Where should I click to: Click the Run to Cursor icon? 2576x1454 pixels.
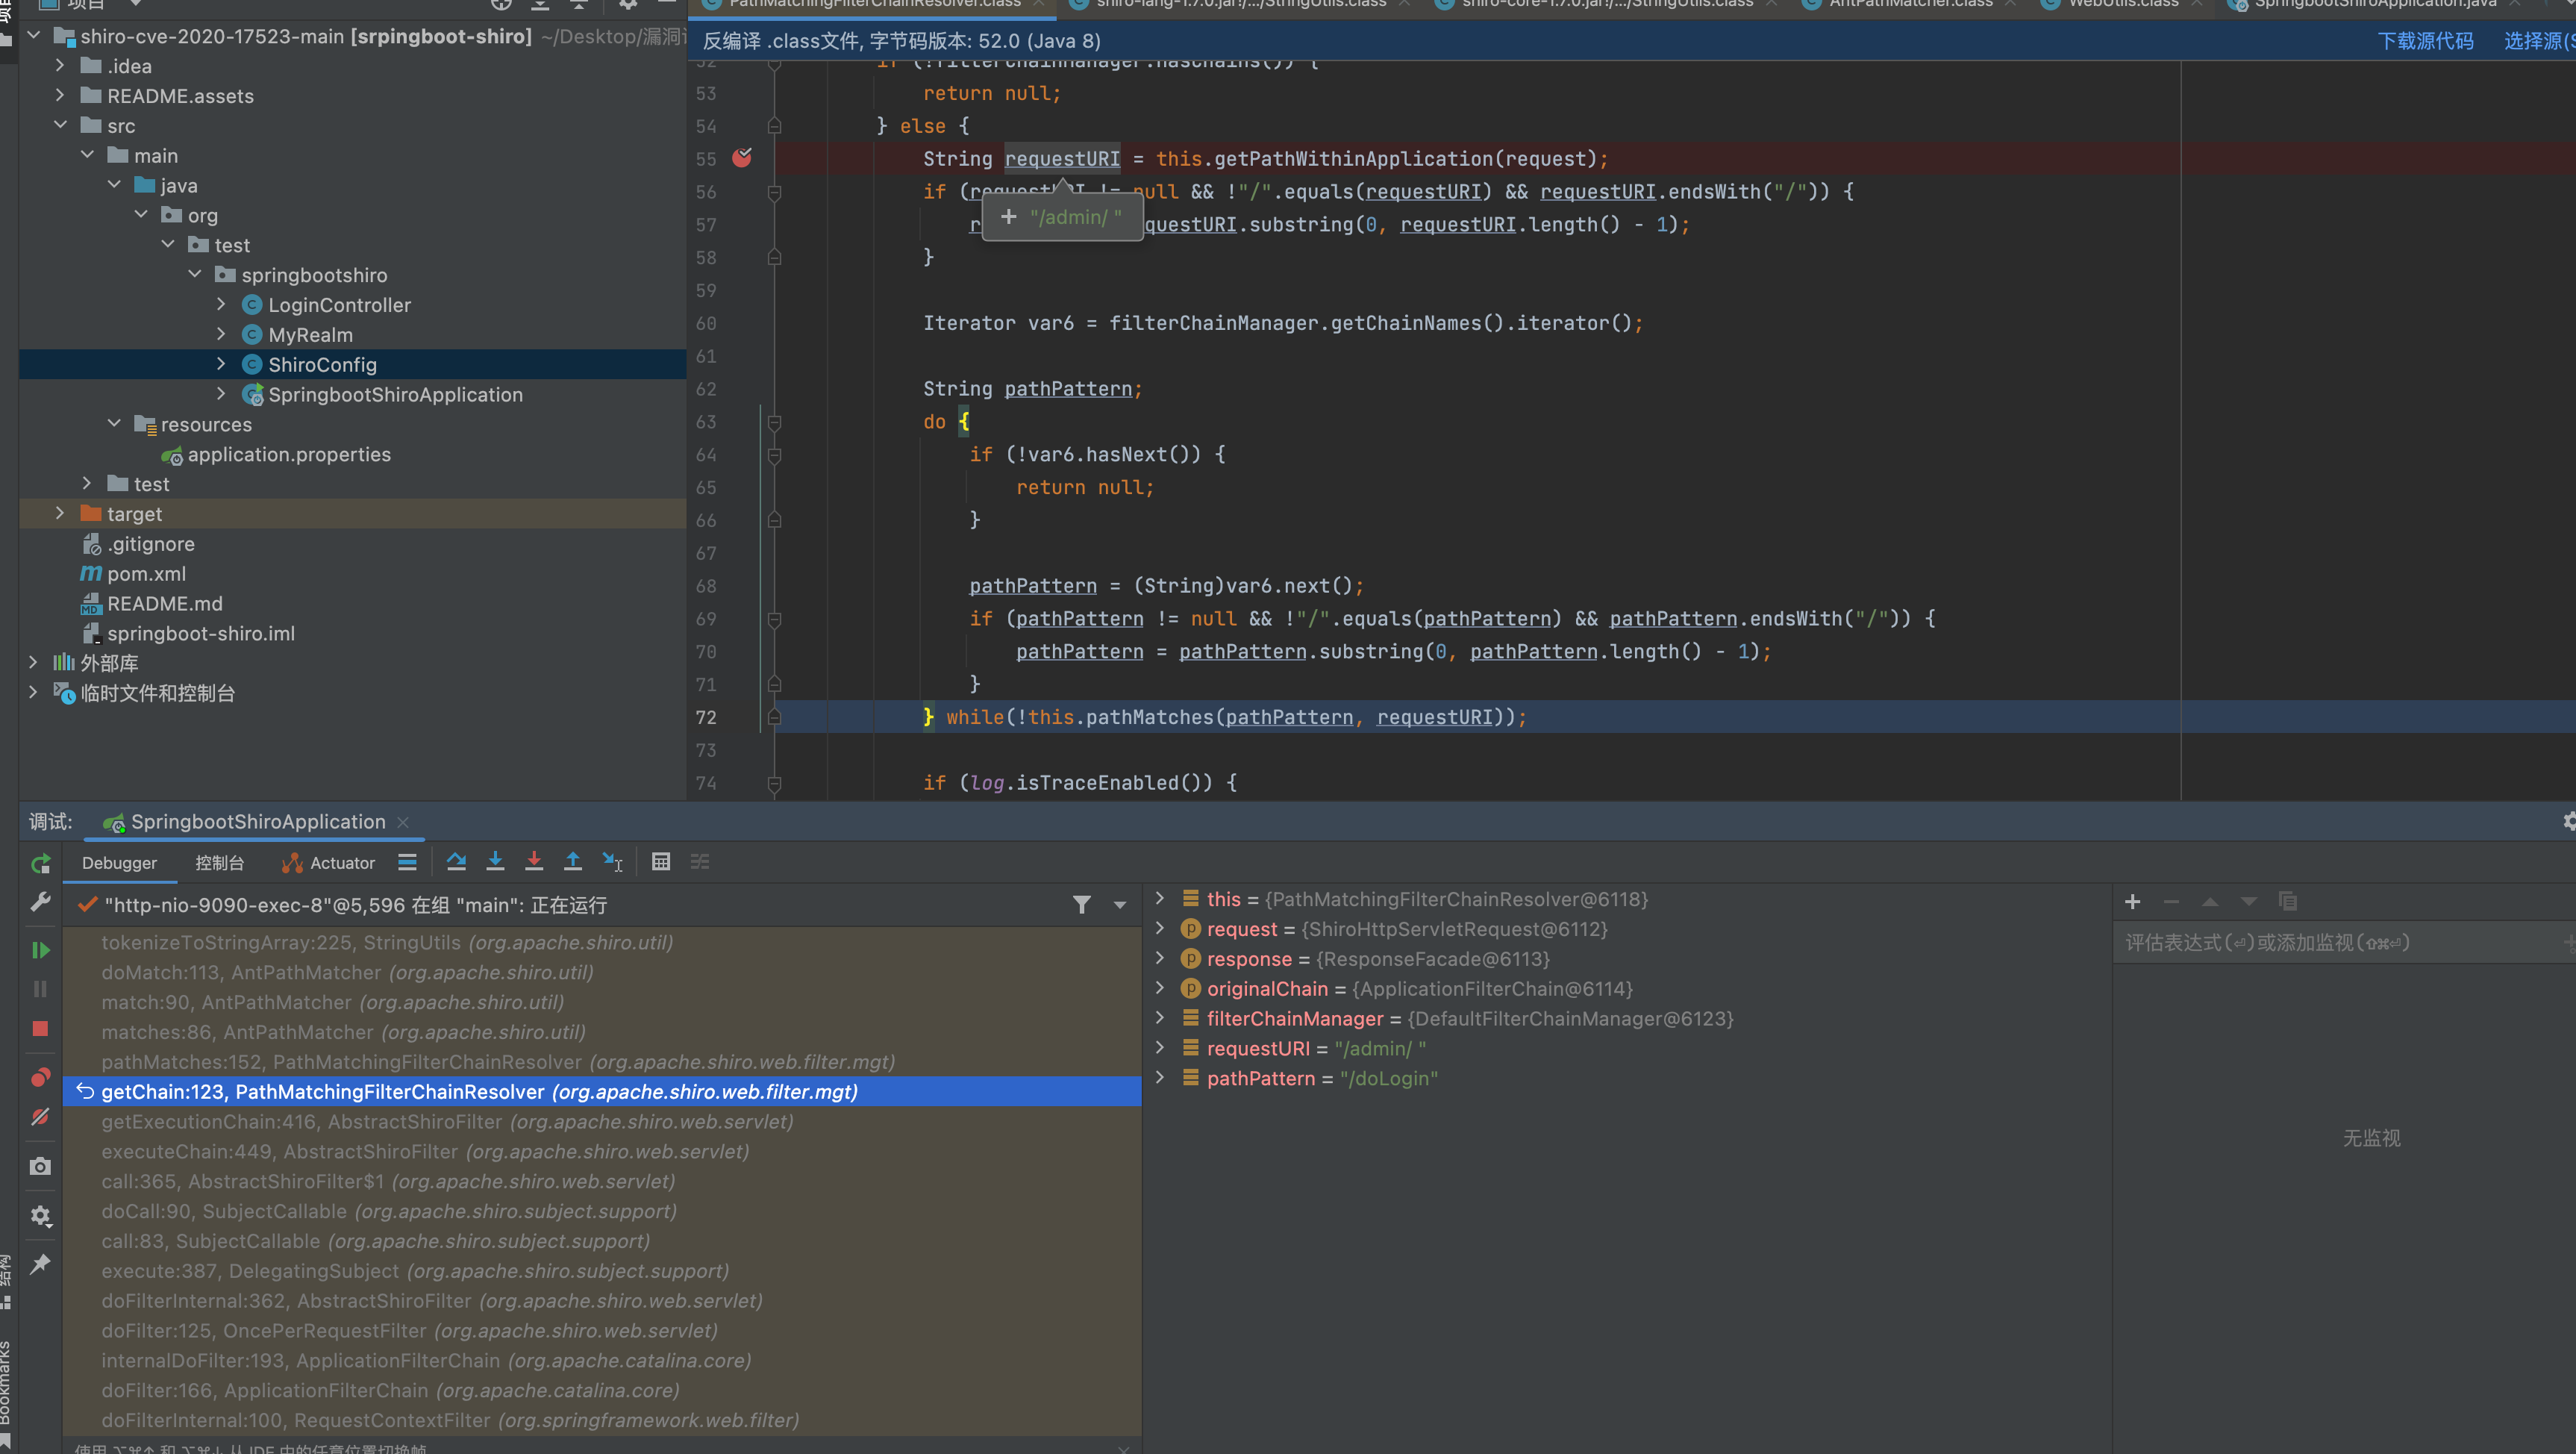[612, 861]
